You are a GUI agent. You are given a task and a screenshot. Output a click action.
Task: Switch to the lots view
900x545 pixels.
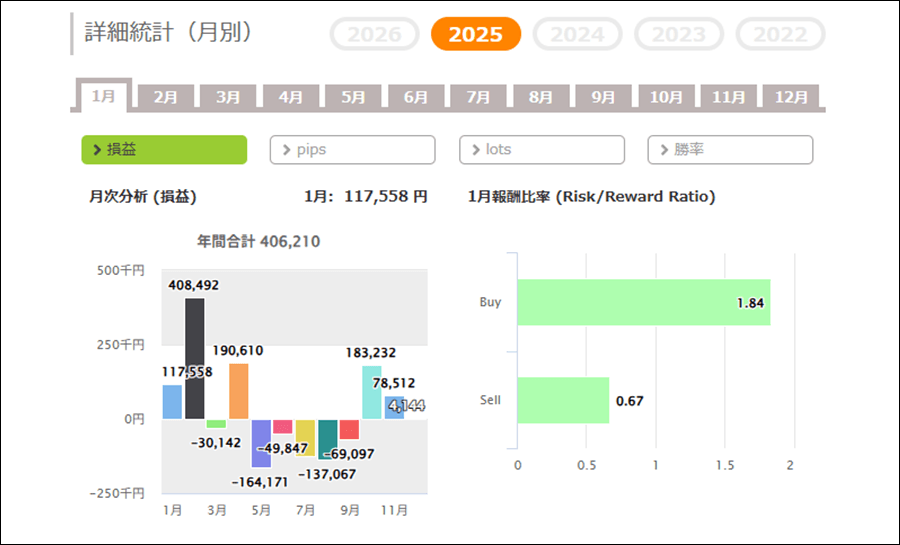[x=542, y=150]
